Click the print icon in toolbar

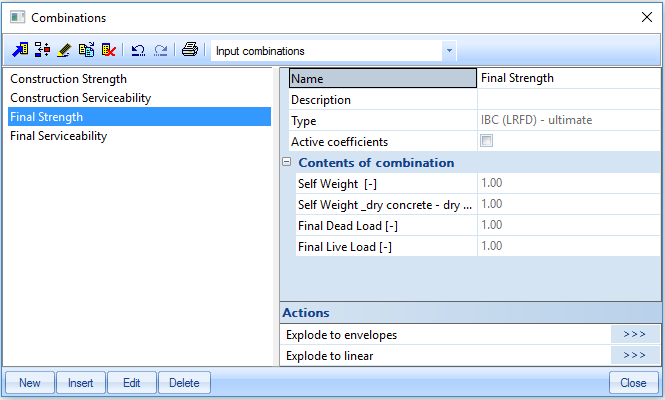[190, 50]
